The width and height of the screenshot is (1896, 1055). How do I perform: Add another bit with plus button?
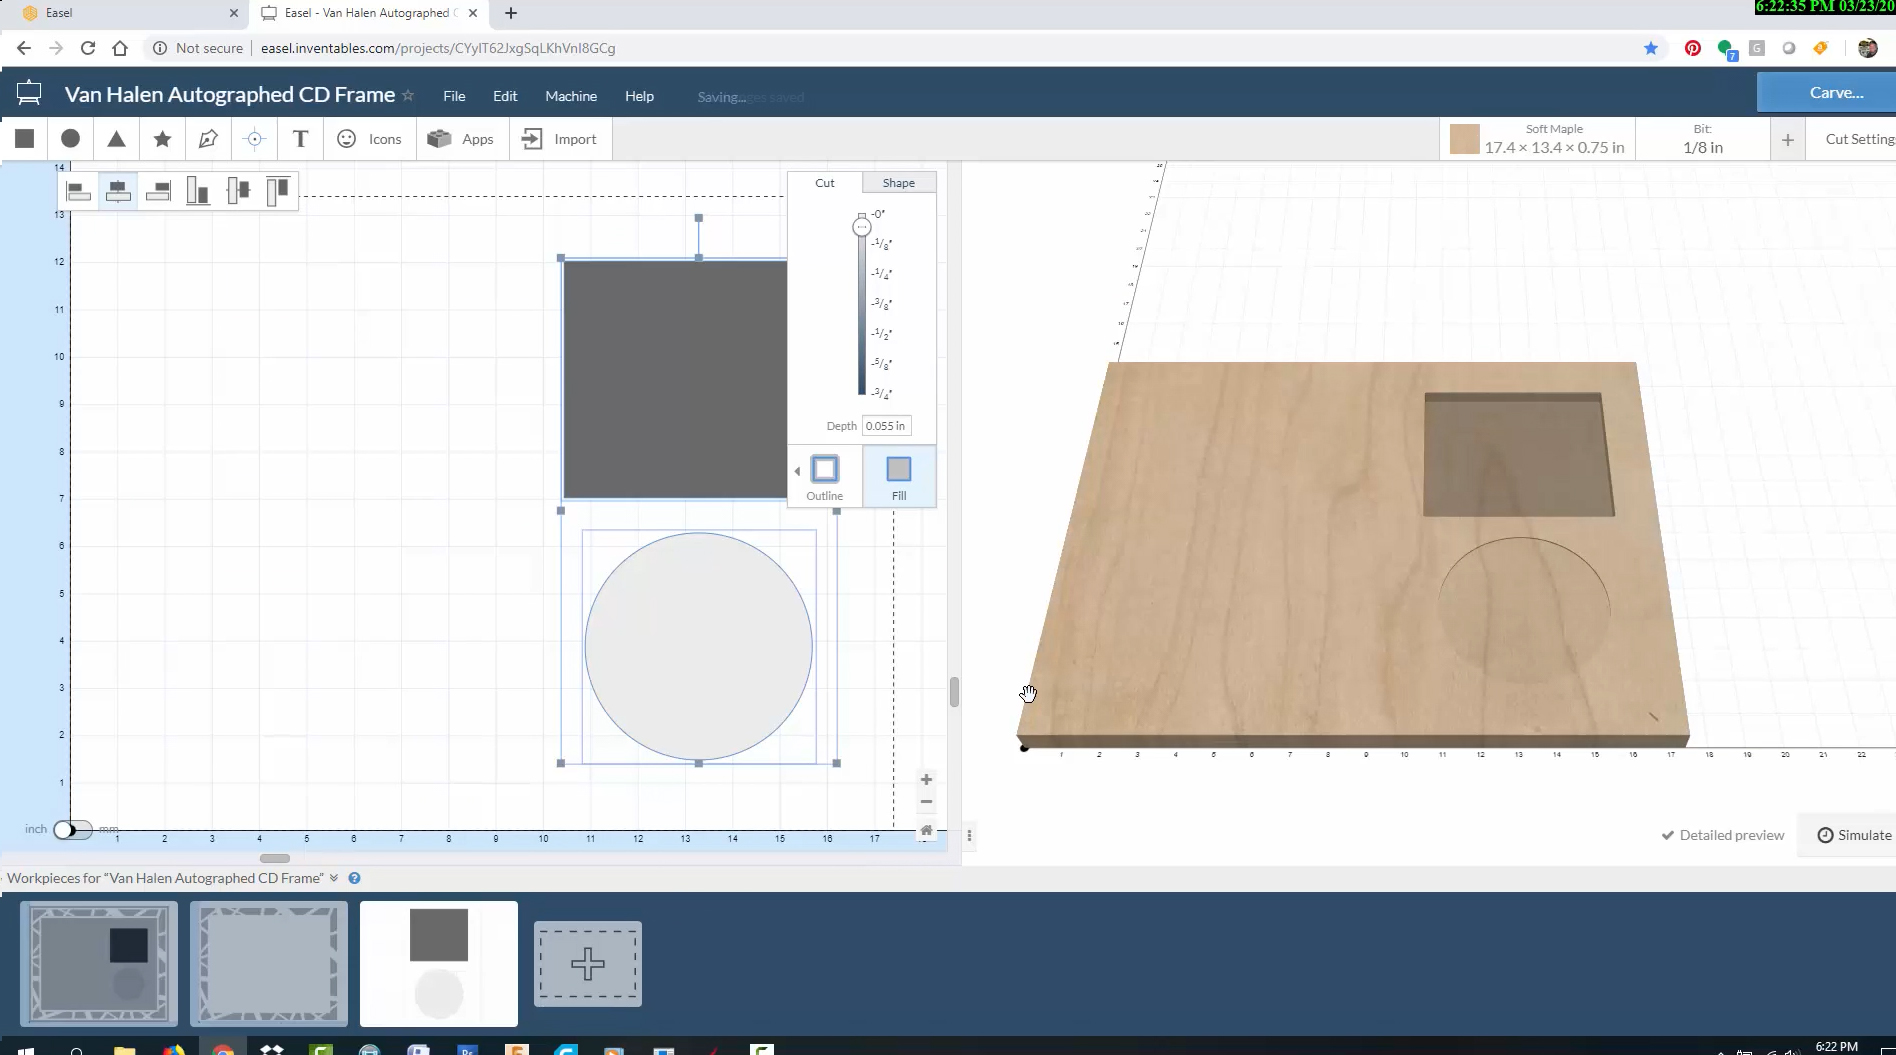pos(1788,139)
